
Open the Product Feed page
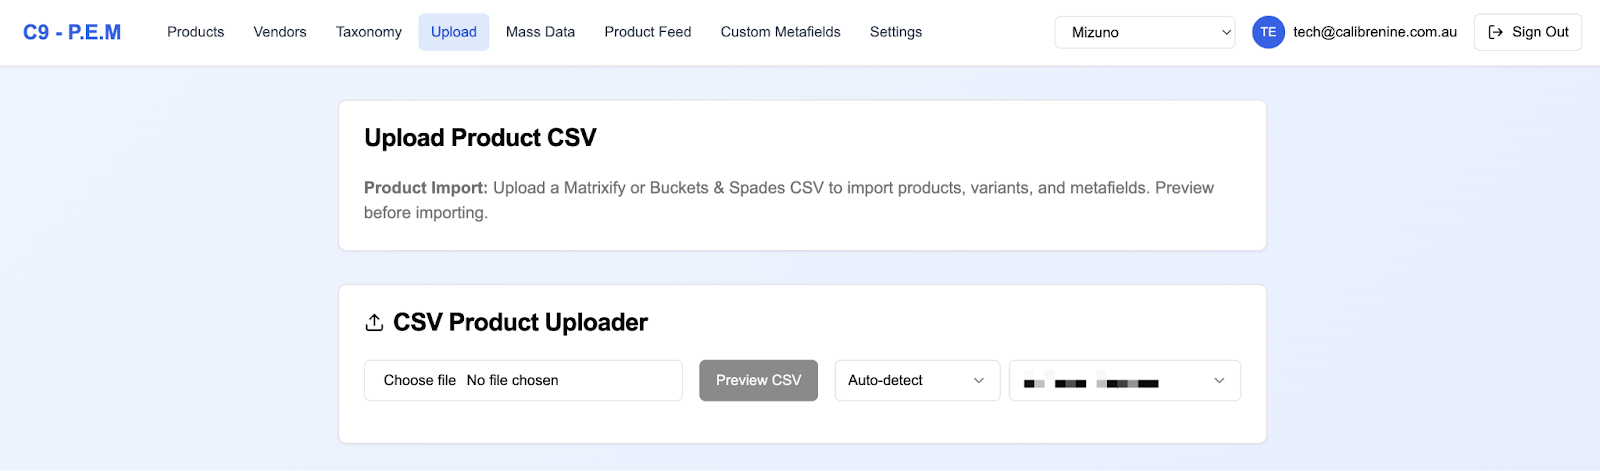tap(647, 32)
